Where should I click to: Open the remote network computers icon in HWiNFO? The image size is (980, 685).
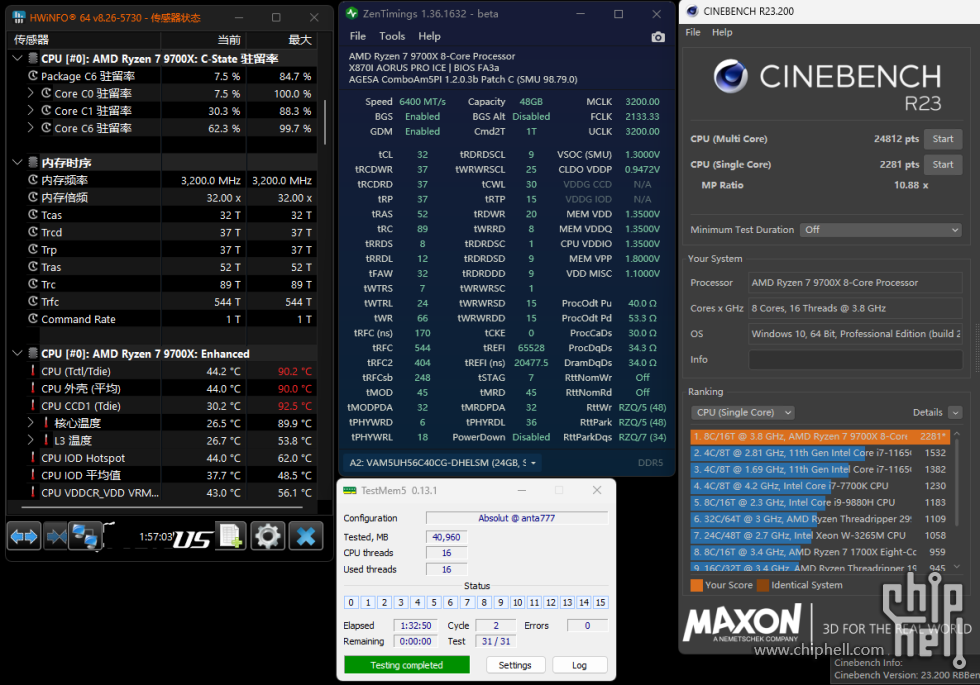tap(85, 536)
